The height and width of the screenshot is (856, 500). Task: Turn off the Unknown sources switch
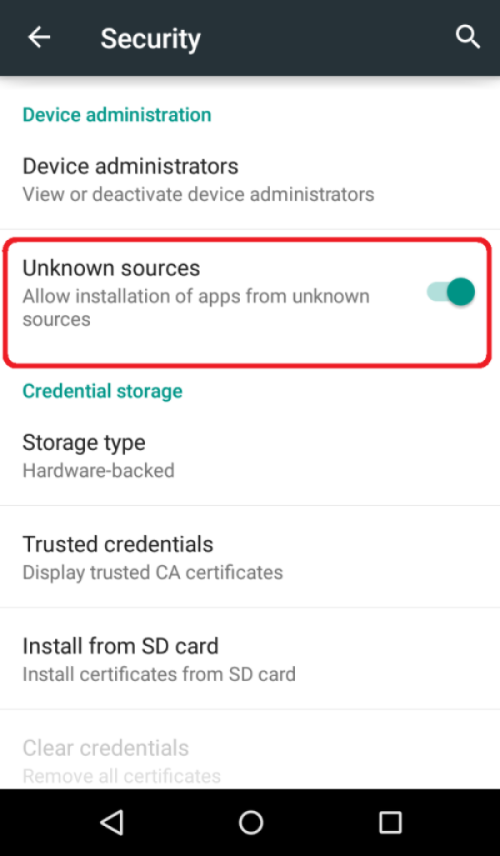pos(450,292)
